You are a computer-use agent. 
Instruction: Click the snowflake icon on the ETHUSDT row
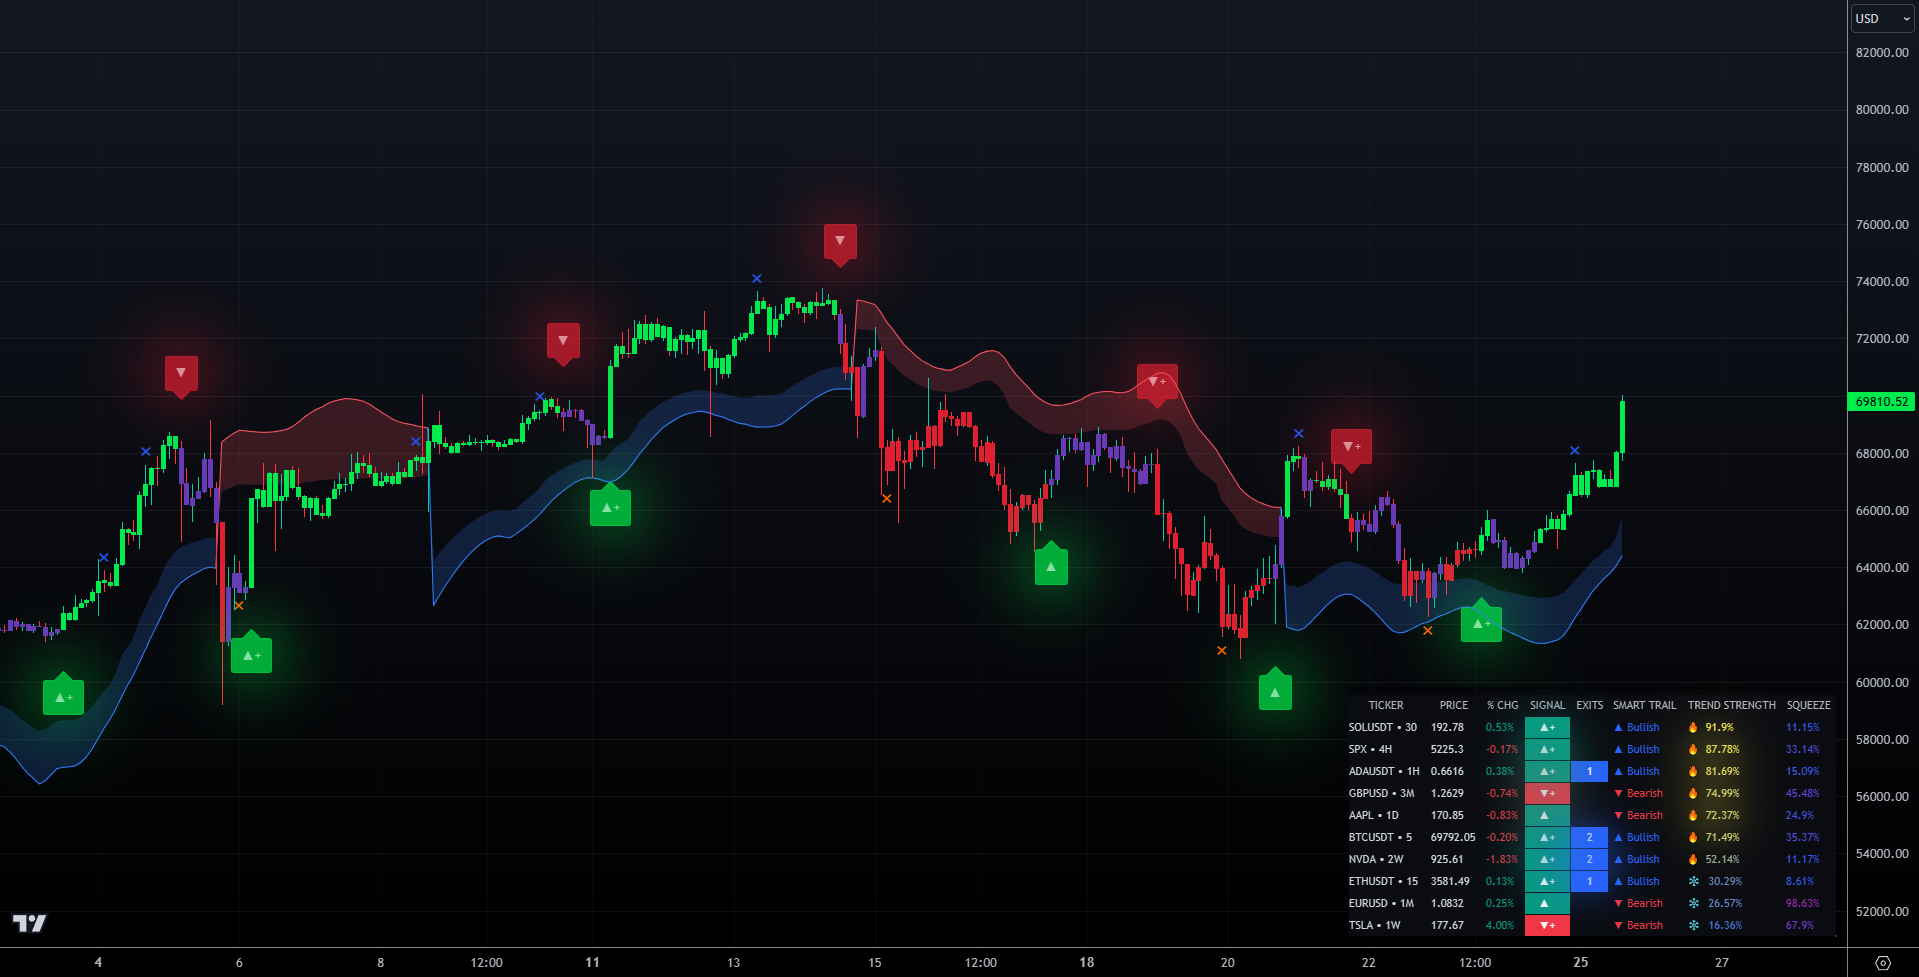click(1692, 881)
